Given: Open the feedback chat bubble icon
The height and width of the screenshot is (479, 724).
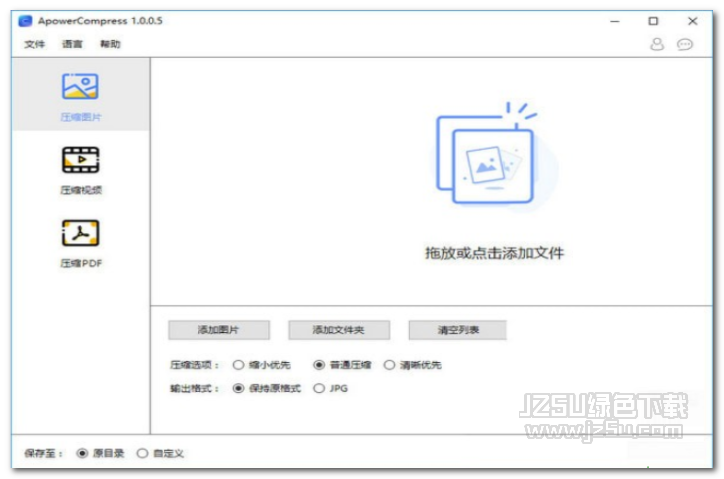Looking at the screenshot, I should pos(684,44).
